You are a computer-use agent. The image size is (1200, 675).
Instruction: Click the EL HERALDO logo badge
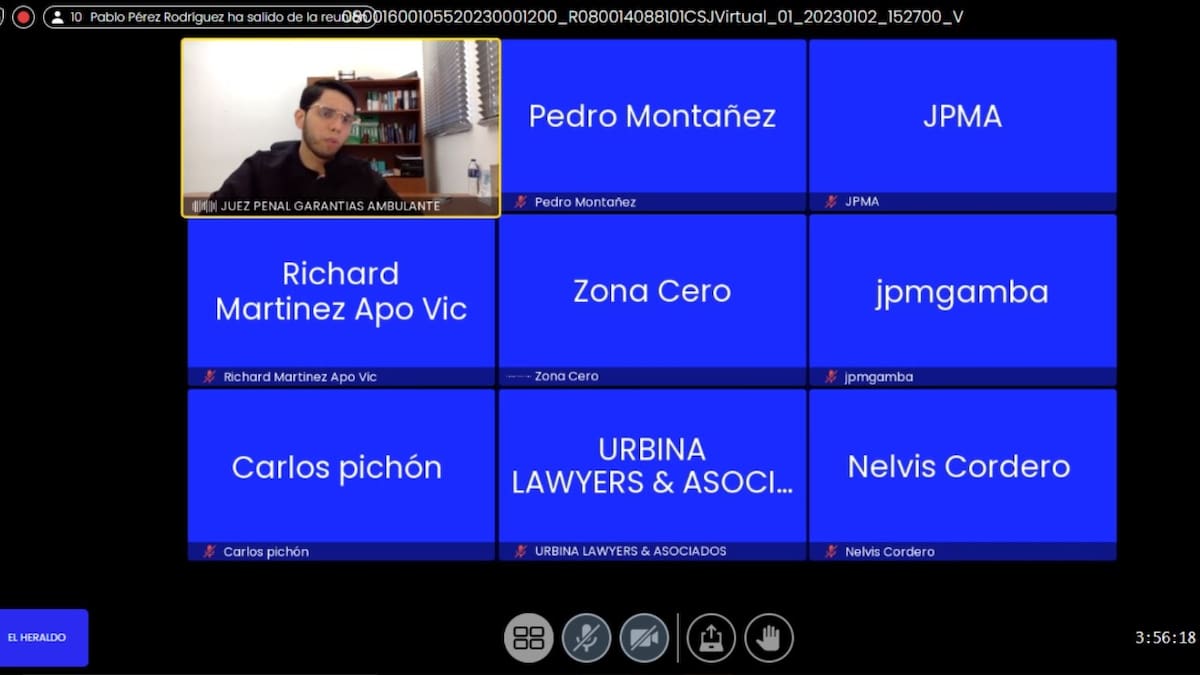coord(44,637)
